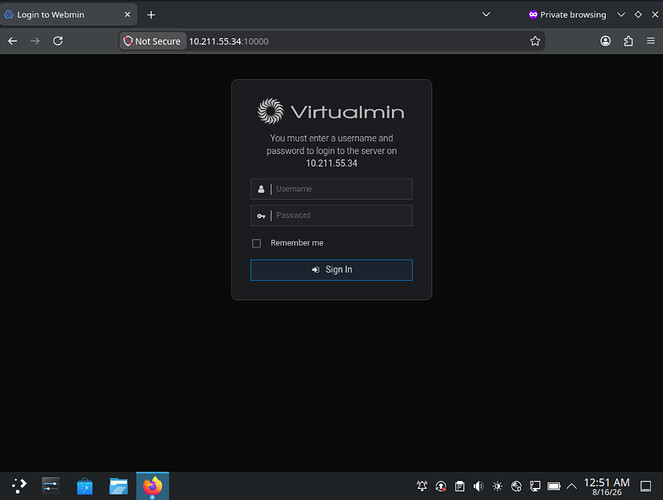Select the Login to Webmin tab

pos(68,15)
